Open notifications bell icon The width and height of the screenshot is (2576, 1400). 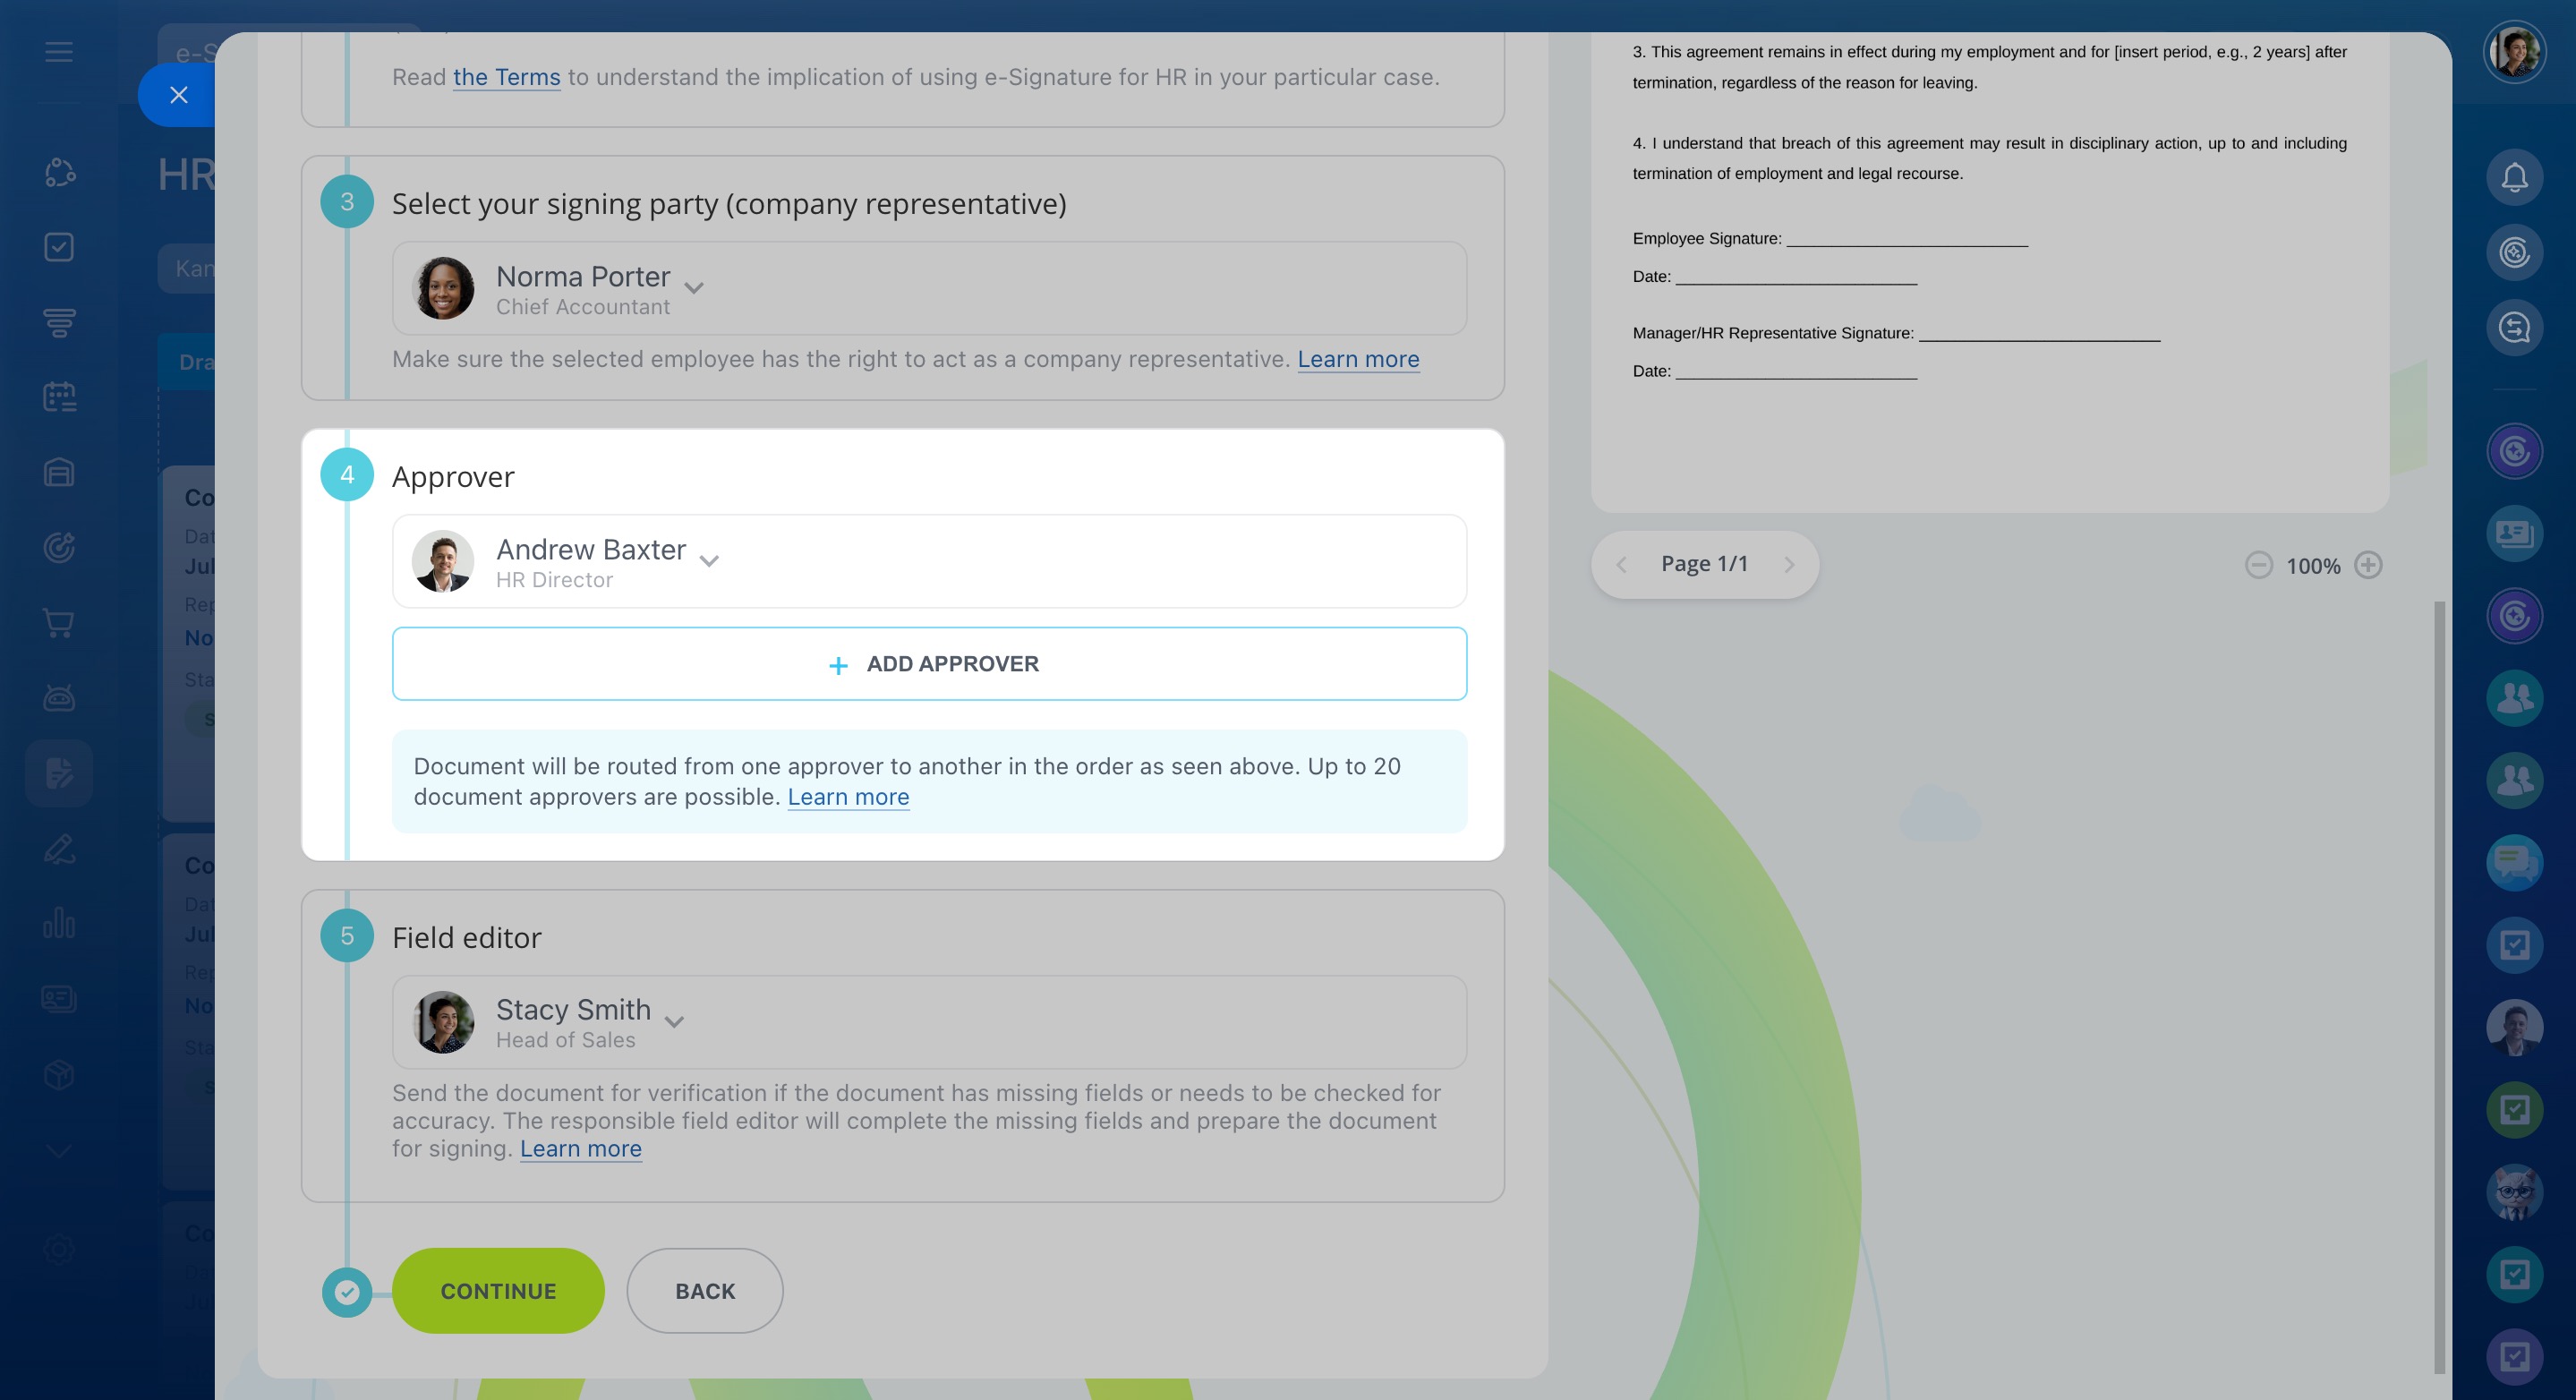tap(2514, 177)
